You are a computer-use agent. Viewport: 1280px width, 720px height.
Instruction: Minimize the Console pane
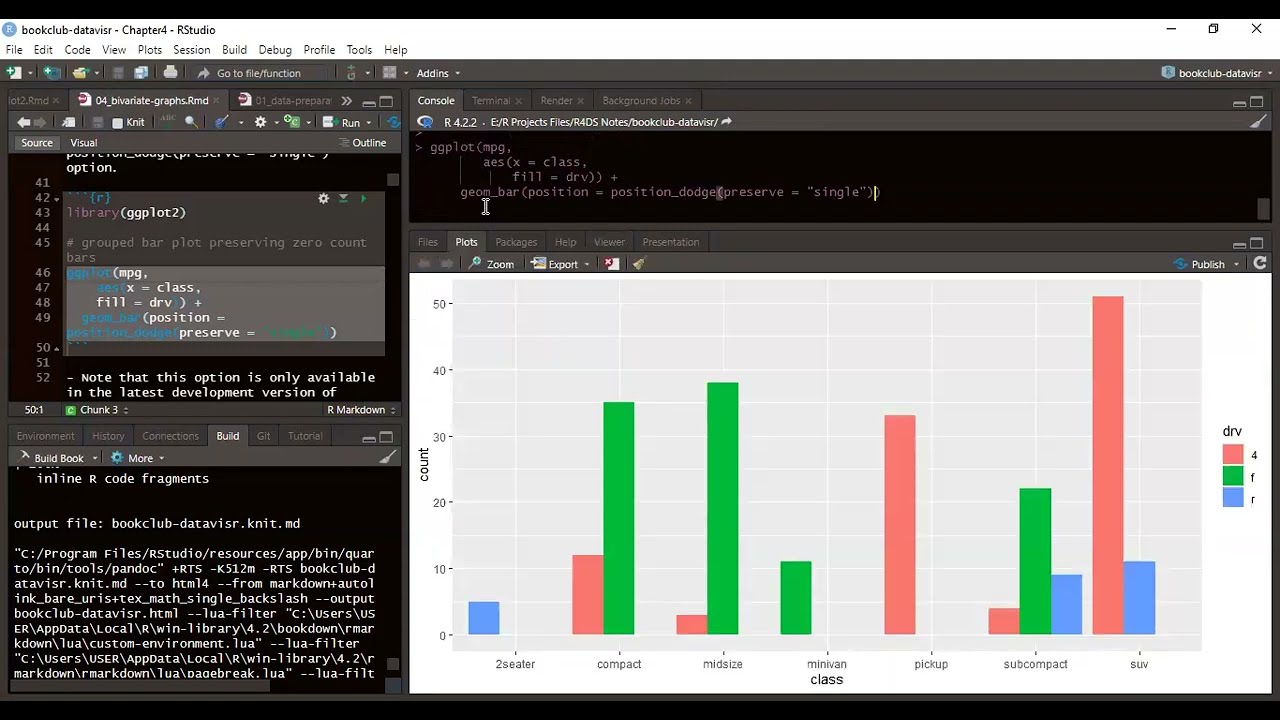tap(1239, 102)
